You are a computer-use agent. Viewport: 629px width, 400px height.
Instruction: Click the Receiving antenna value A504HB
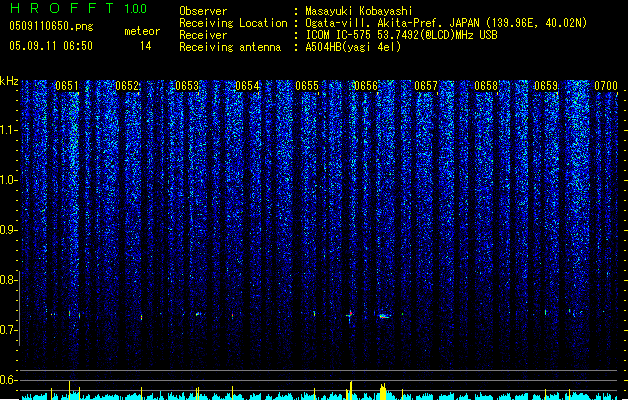pos(324,47)
